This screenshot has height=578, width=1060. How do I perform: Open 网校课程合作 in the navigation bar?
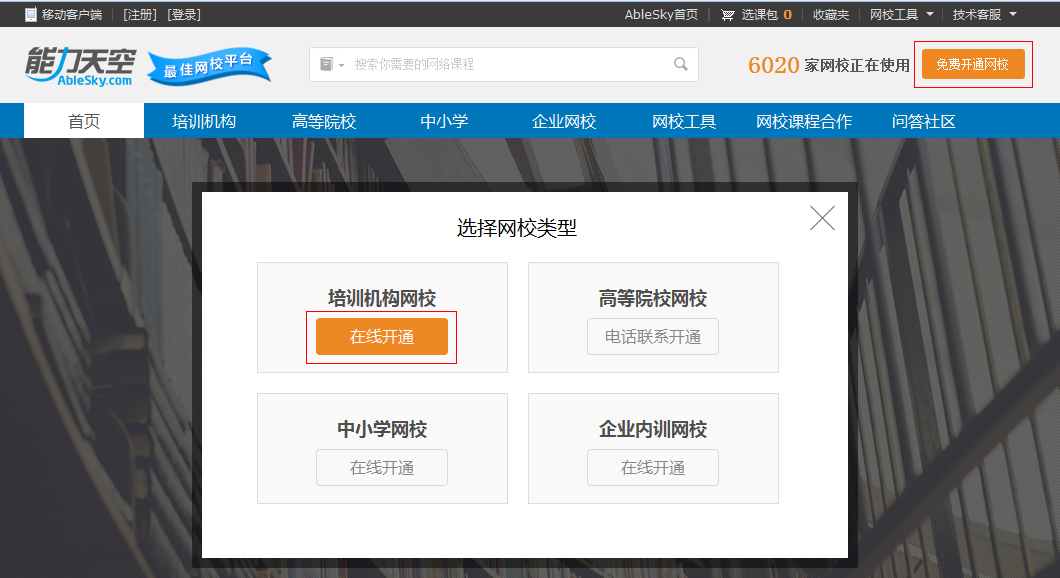coord(804,122)
